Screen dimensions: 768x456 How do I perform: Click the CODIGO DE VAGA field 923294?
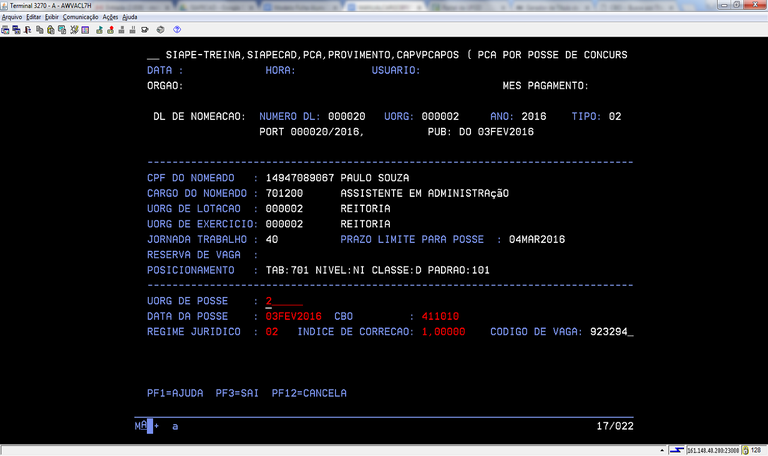point(611,331)
